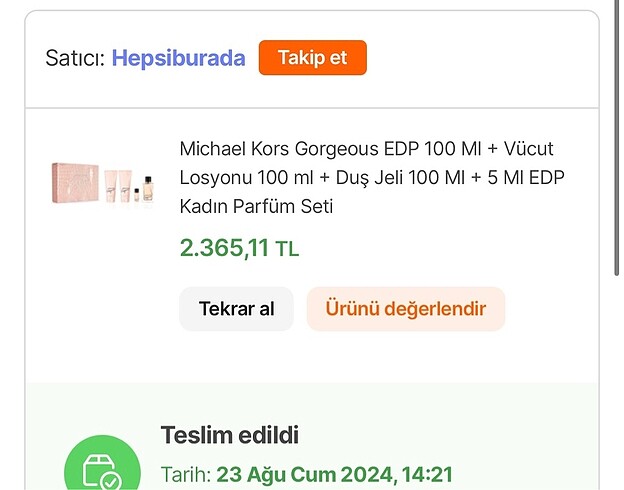The image size is (624, 490).
Task: Click the checkmark badge on the package icon
Action: [110, 481]
